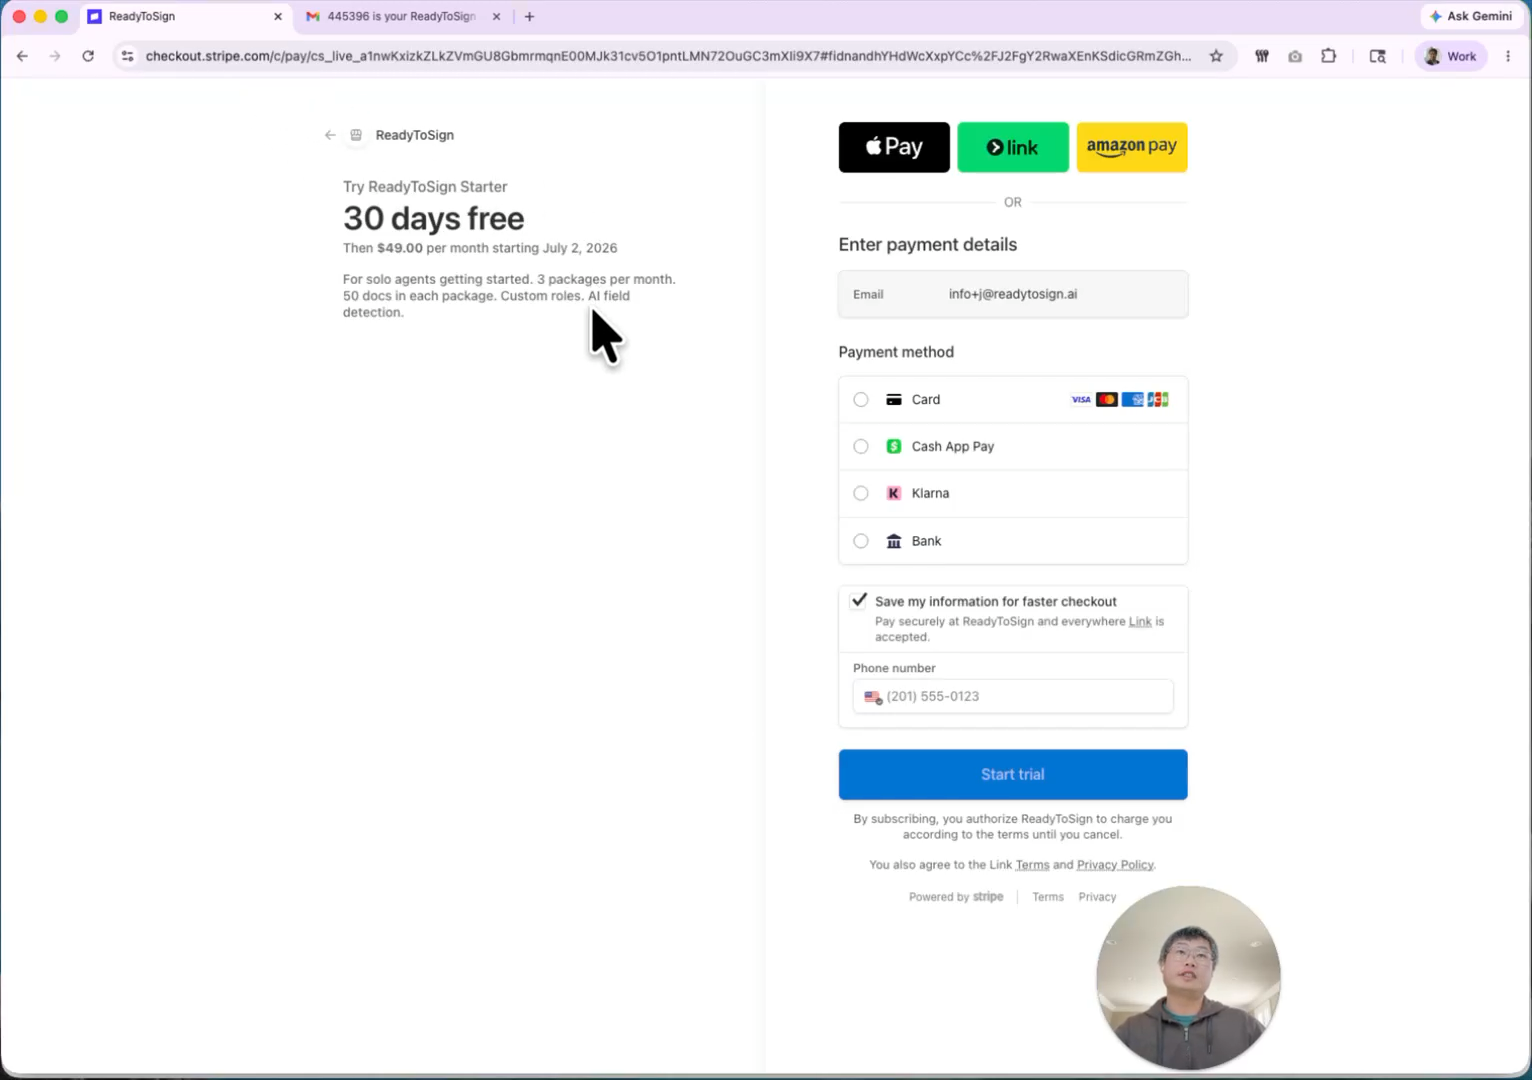The image size is (1532, 1080).
Task: Switch to the Gmail 445396 code tab
Action: tap(400, 16)
